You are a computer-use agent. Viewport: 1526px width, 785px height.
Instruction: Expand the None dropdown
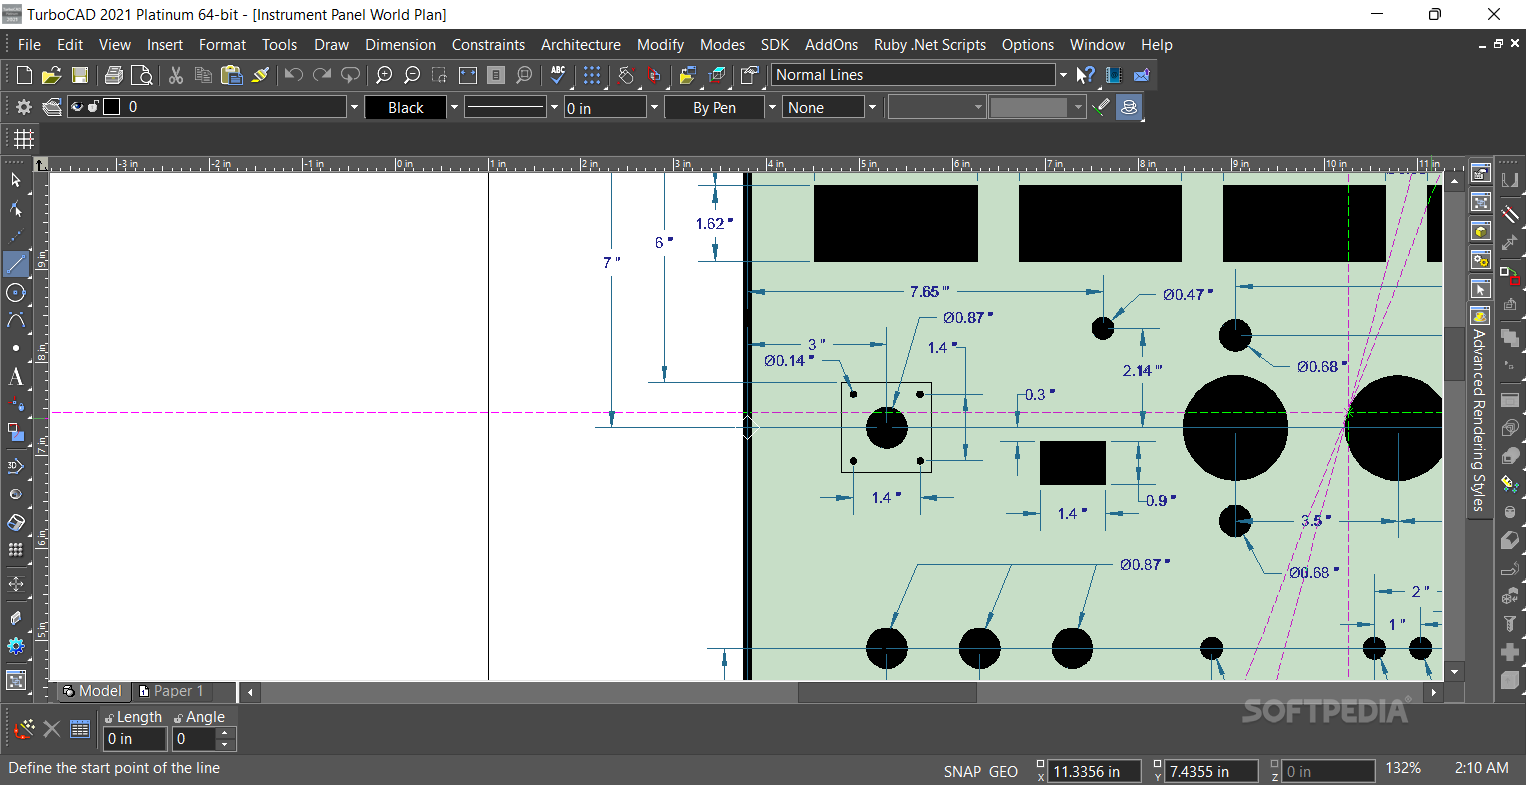871,107
